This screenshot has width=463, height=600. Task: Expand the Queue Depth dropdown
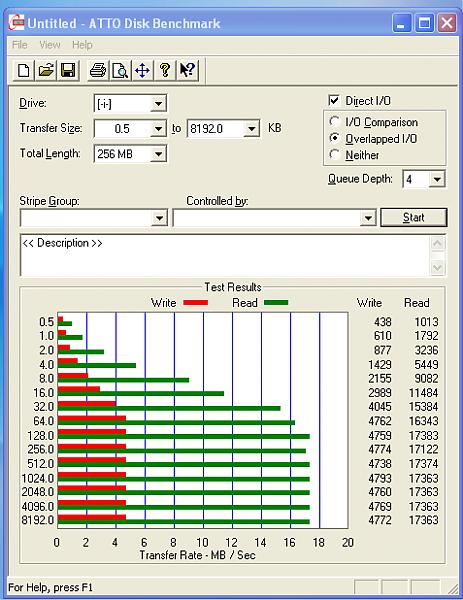pos(437,179)
